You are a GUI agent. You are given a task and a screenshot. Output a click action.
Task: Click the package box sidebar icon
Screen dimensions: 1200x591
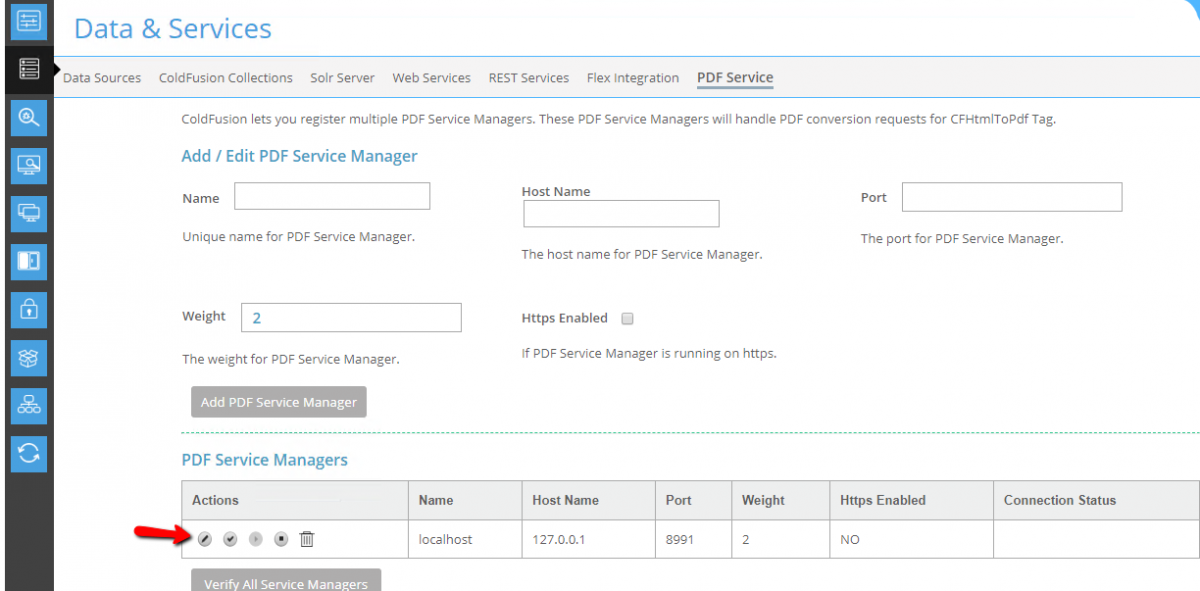click(x=29, y=358)
